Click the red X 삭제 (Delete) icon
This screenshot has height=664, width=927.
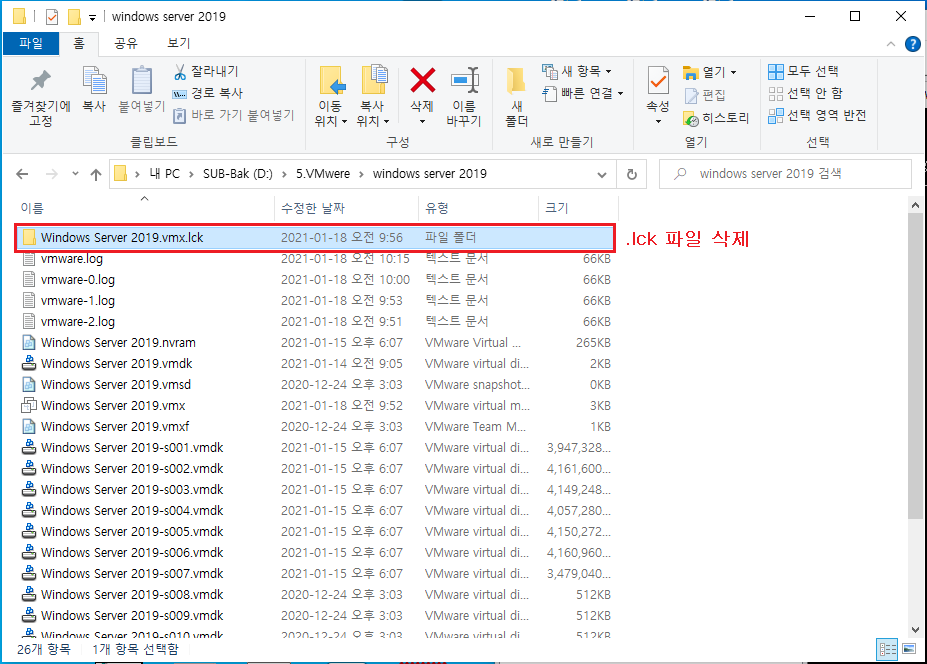point(423,80)
